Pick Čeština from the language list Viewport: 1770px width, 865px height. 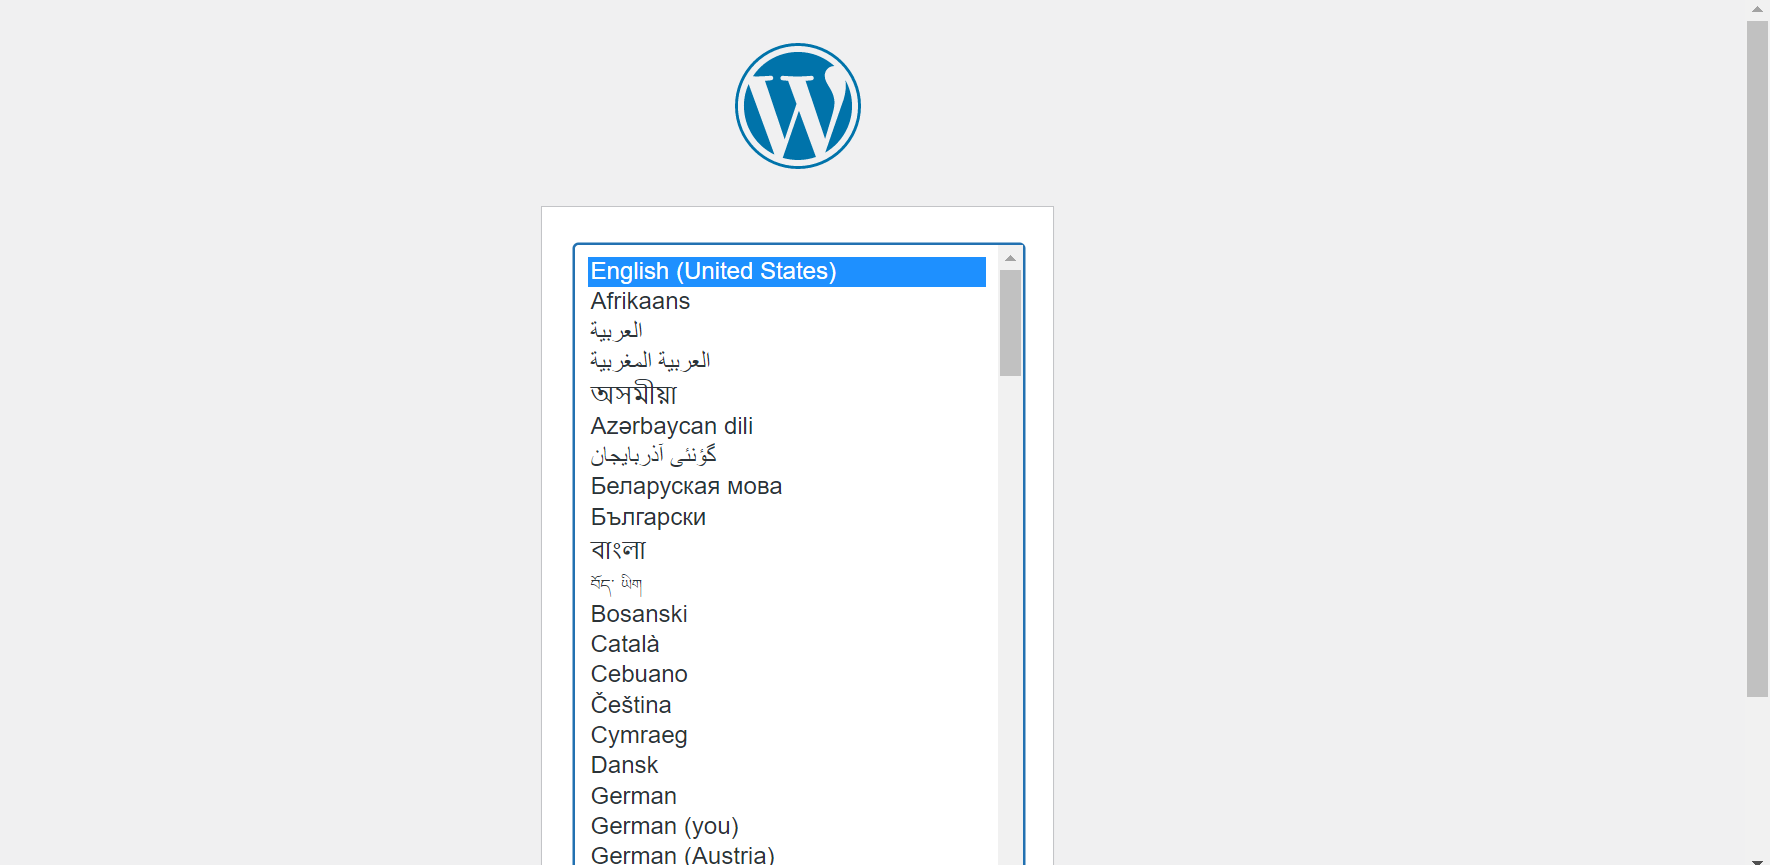787,705
